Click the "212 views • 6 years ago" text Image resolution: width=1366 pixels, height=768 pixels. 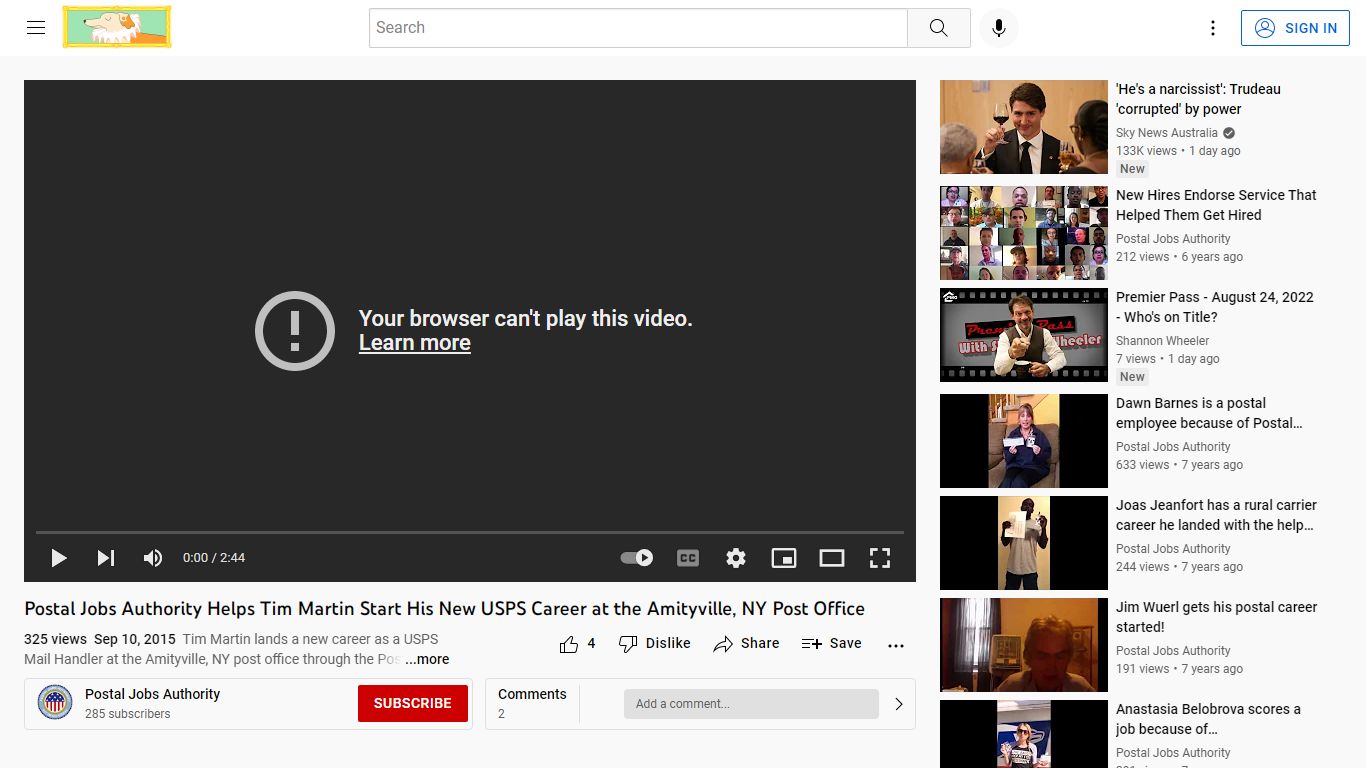(1180, 257)
